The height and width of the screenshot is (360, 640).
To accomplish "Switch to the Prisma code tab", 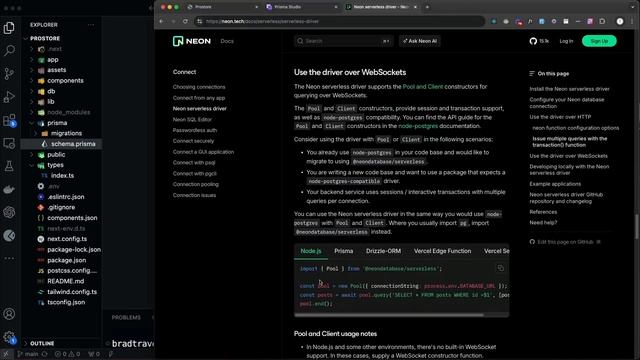I will 344,251.
